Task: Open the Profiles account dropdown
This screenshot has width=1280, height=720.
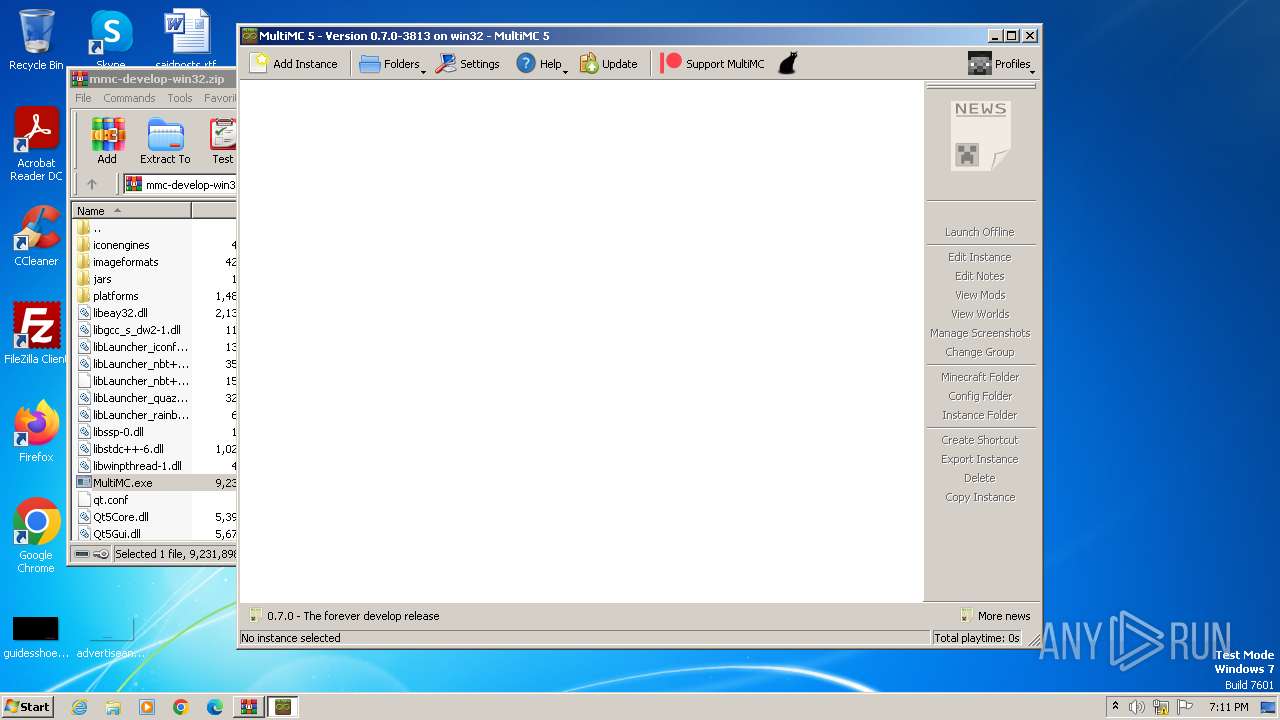Action: (1000, 64)
